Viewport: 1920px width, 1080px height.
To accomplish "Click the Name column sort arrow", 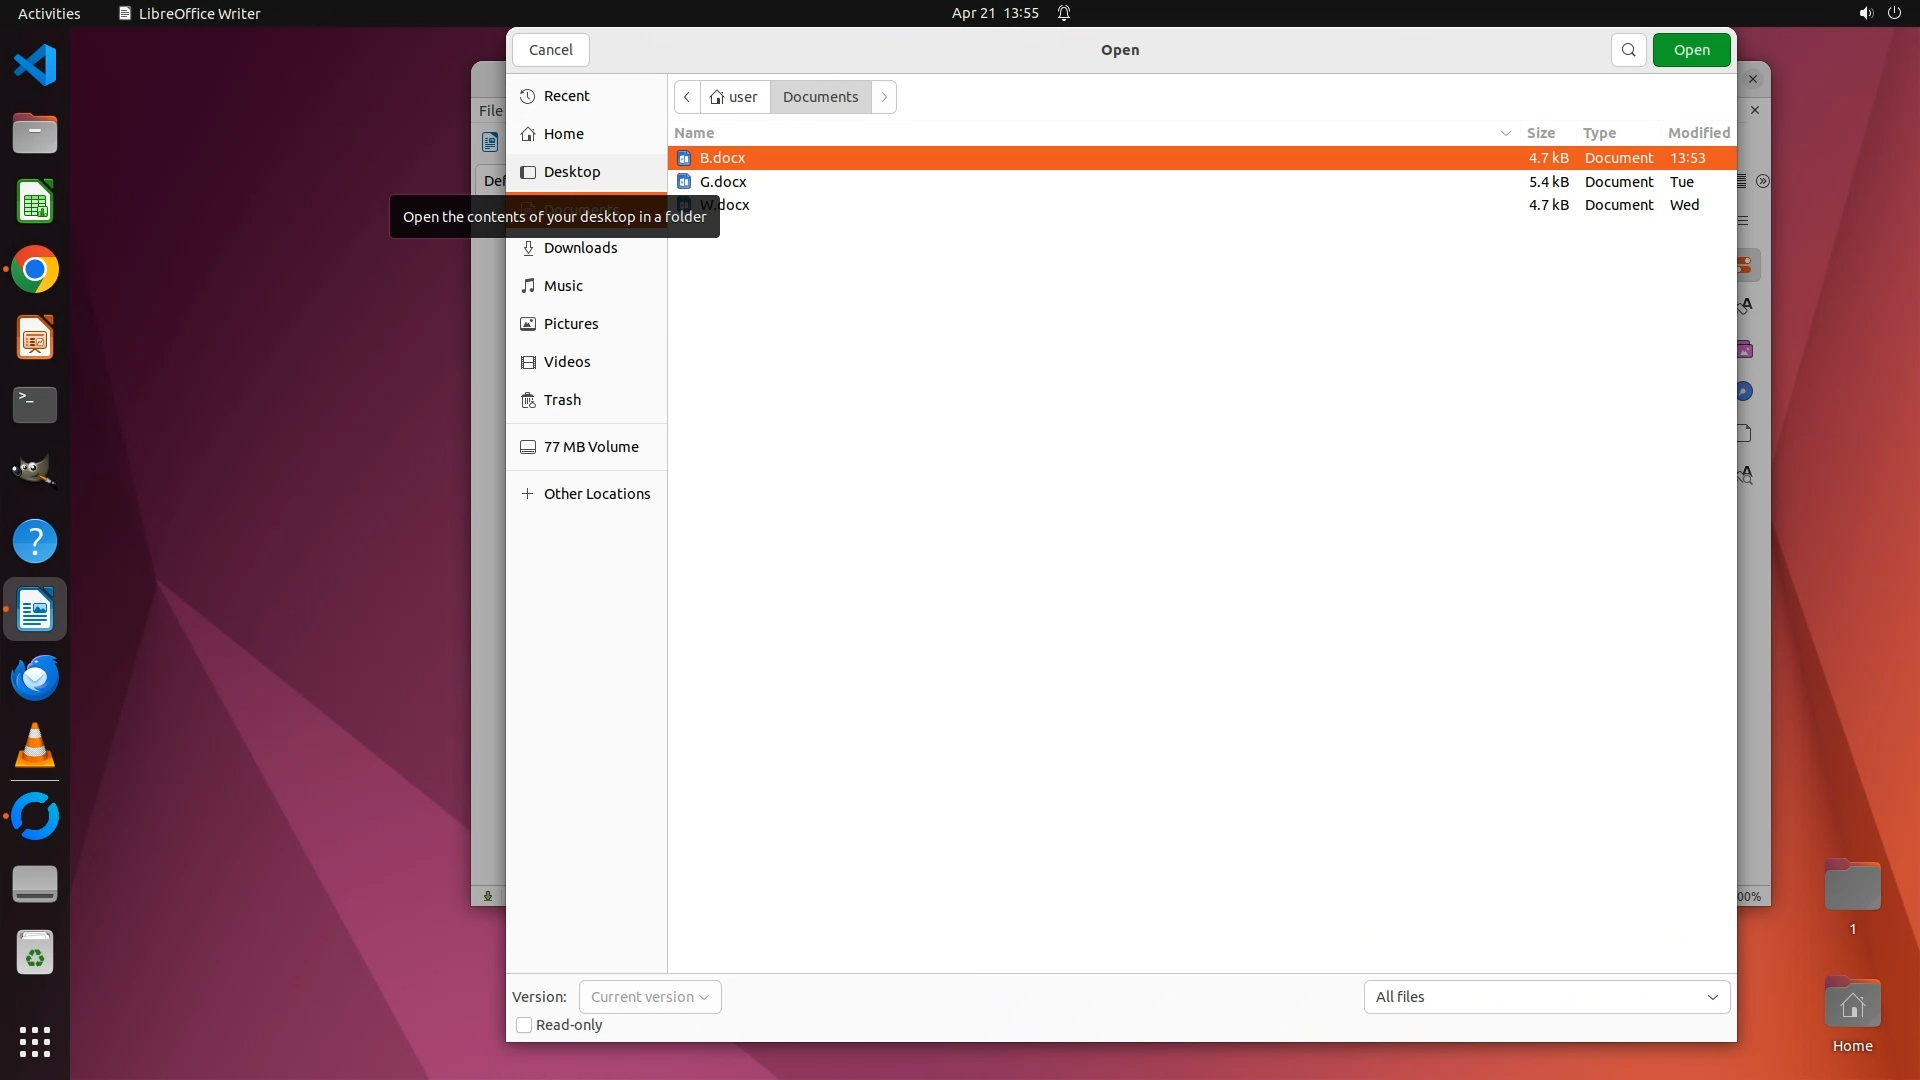I will point(1505,133).
